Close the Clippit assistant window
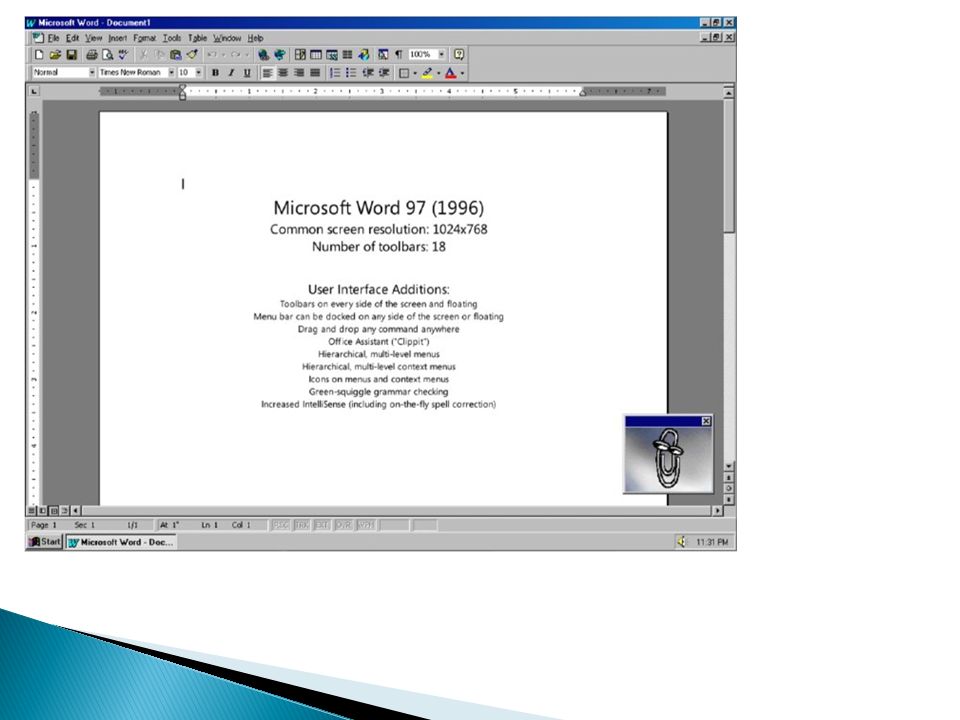Viewport: 960px width, 720px height. (x=706, y=421)
